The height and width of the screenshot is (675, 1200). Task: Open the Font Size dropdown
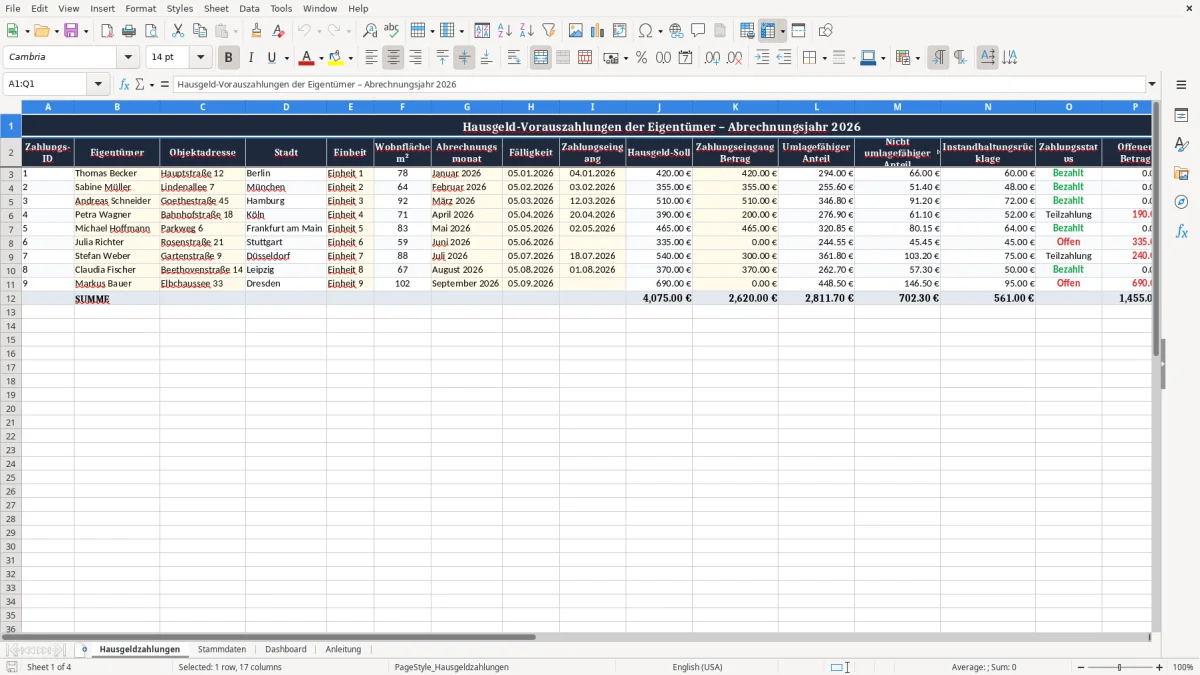click(x=200, y=58)
